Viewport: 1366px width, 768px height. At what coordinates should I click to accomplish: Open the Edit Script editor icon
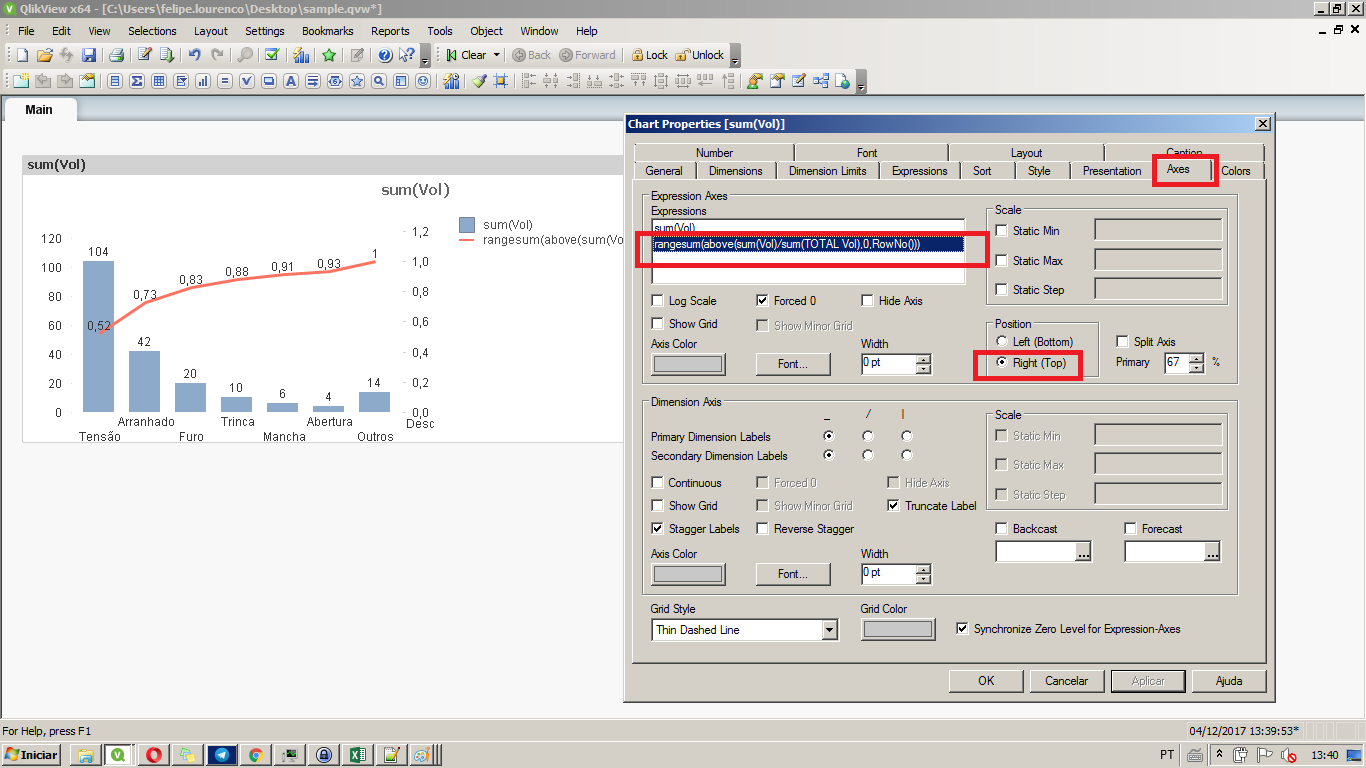tap(145, 55)
